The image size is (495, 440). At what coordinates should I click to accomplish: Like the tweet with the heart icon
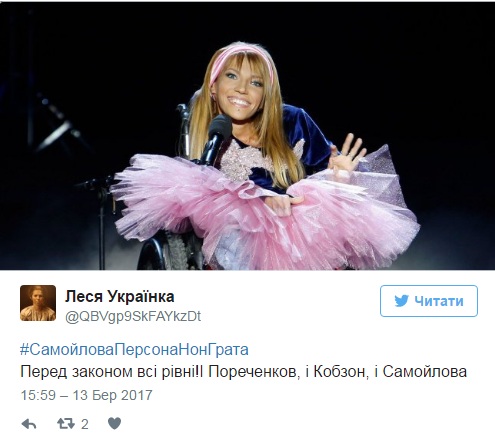click(114, 424)
